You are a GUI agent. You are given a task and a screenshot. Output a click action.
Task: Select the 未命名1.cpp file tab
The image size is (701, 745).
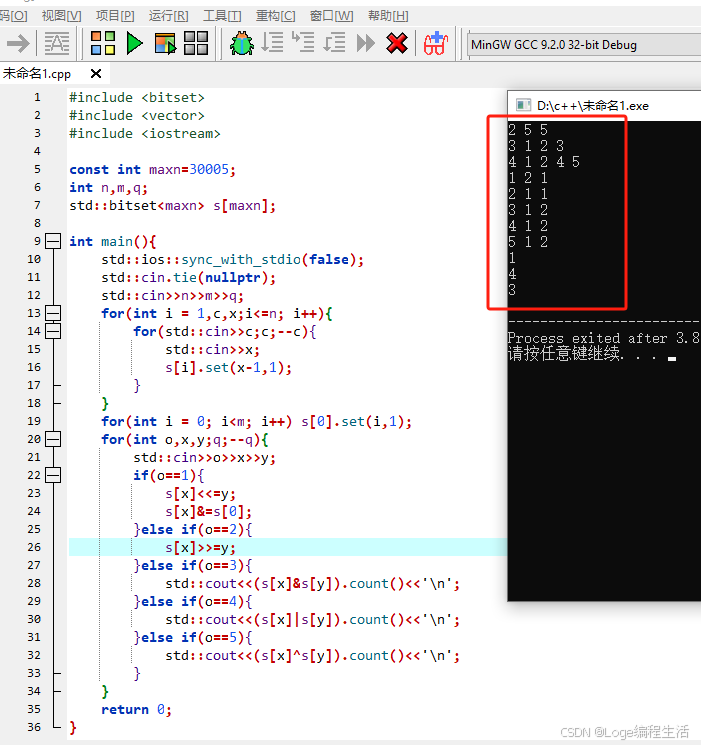point(37,74)
